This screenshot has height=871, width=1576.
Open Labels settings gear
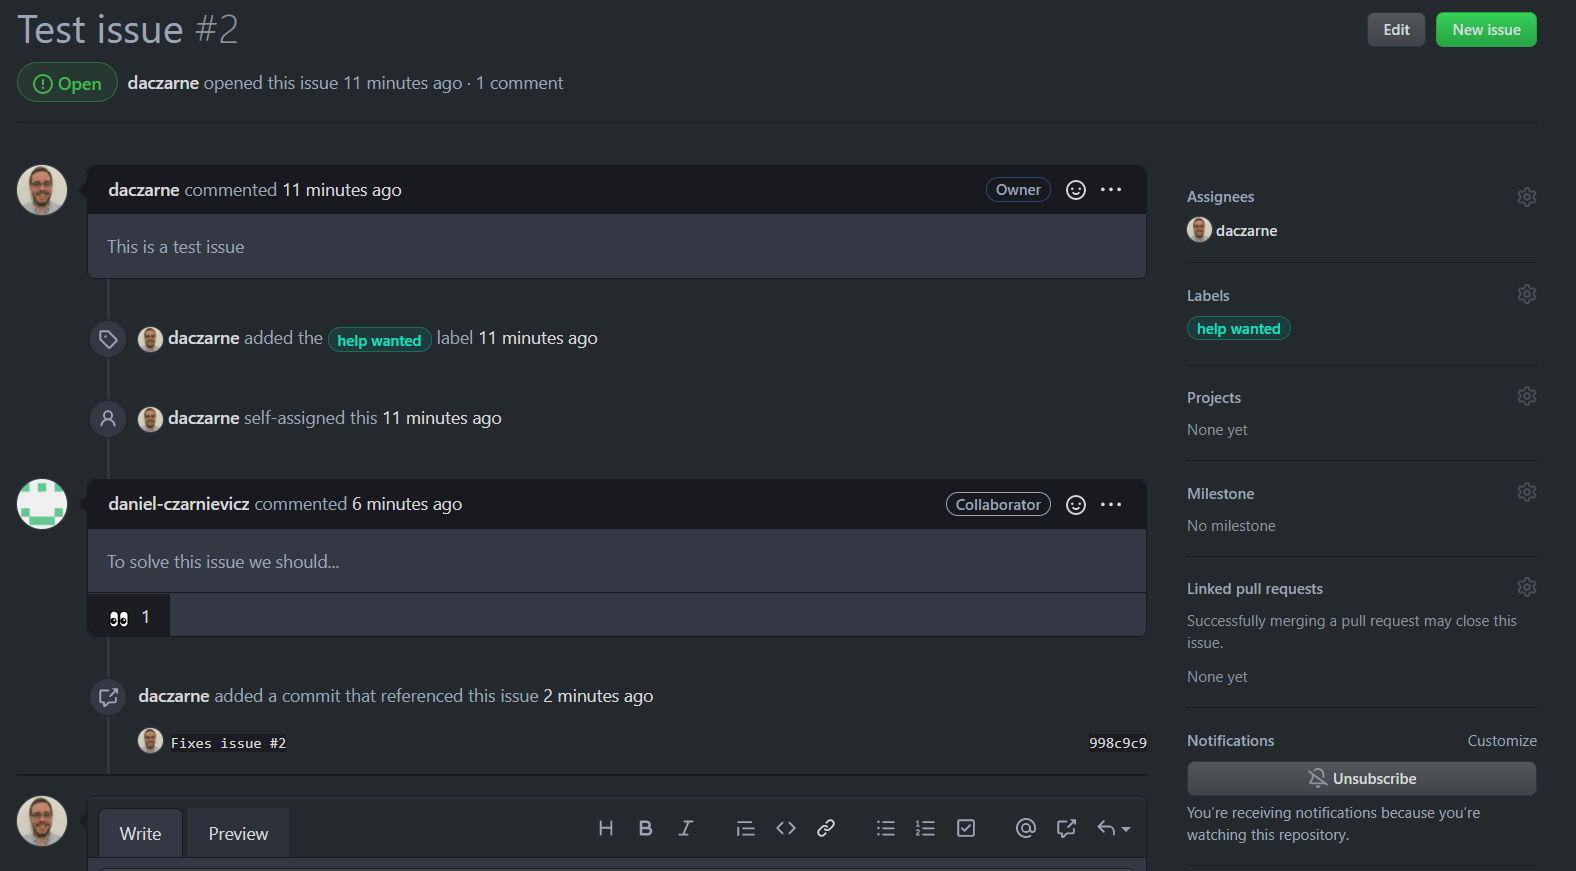(x=1526, y=294)
